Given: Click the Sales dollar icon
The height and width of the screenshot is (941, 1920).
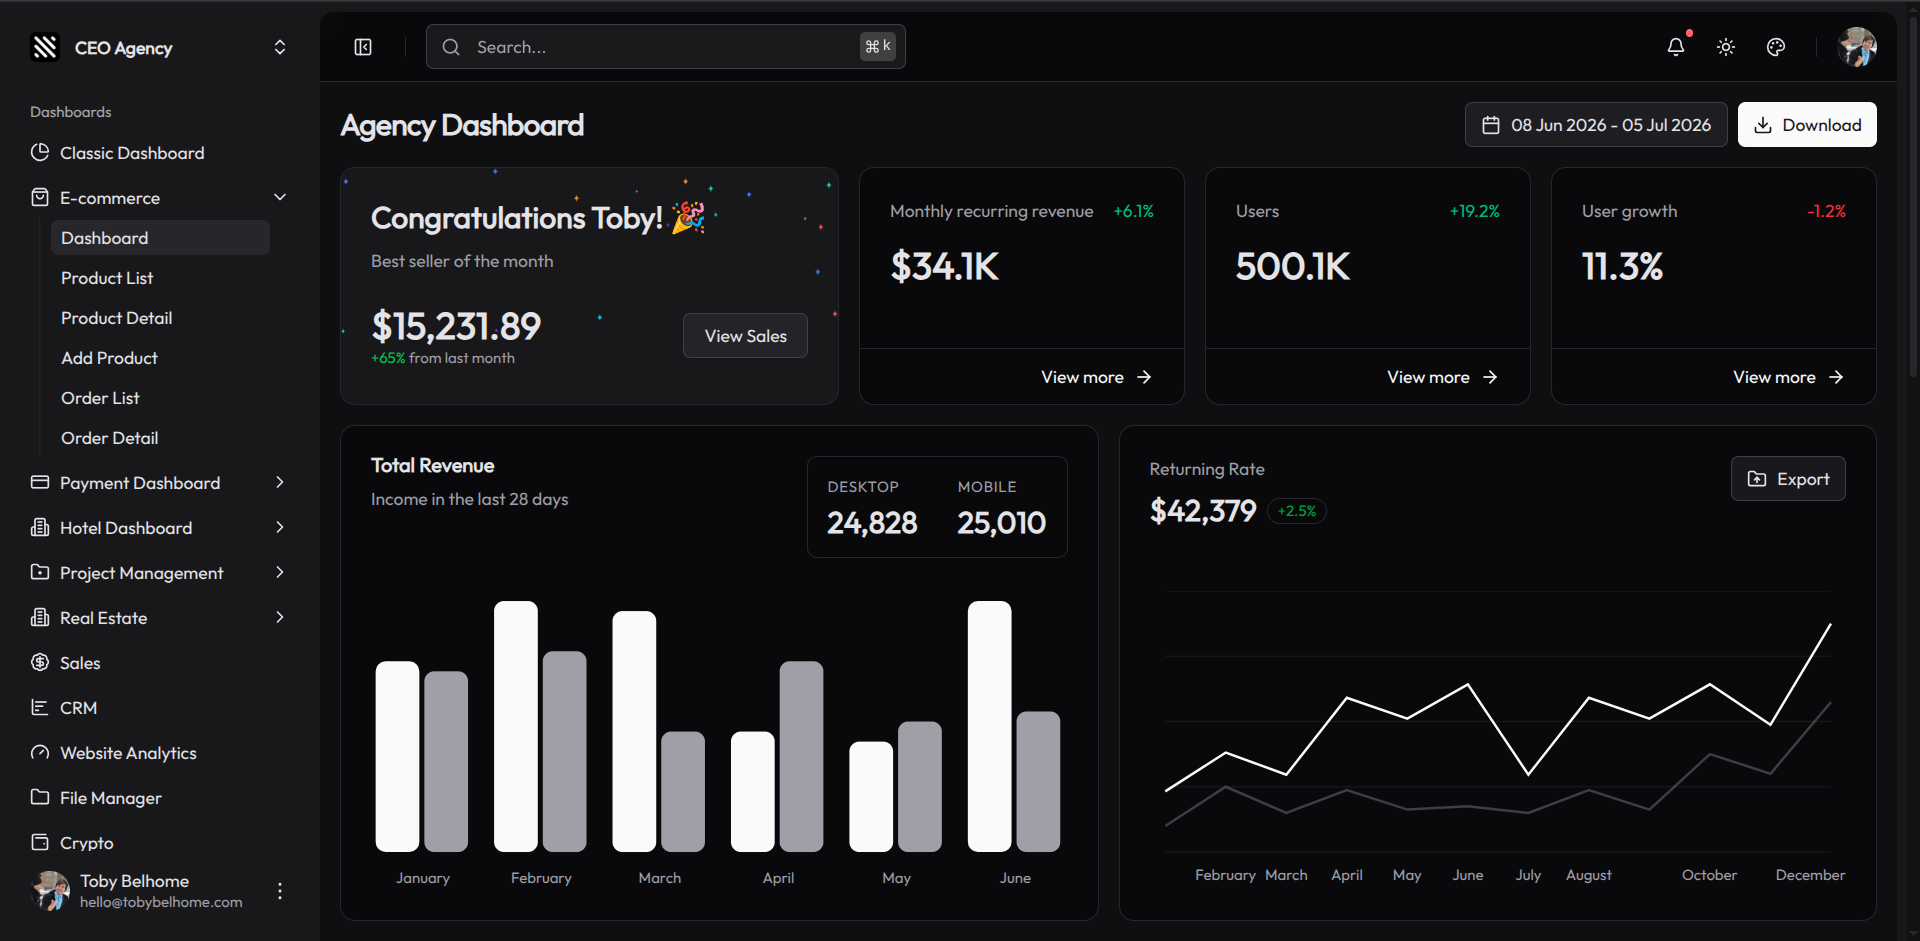Looking at the screenshot, I should [x=40, y=662].
